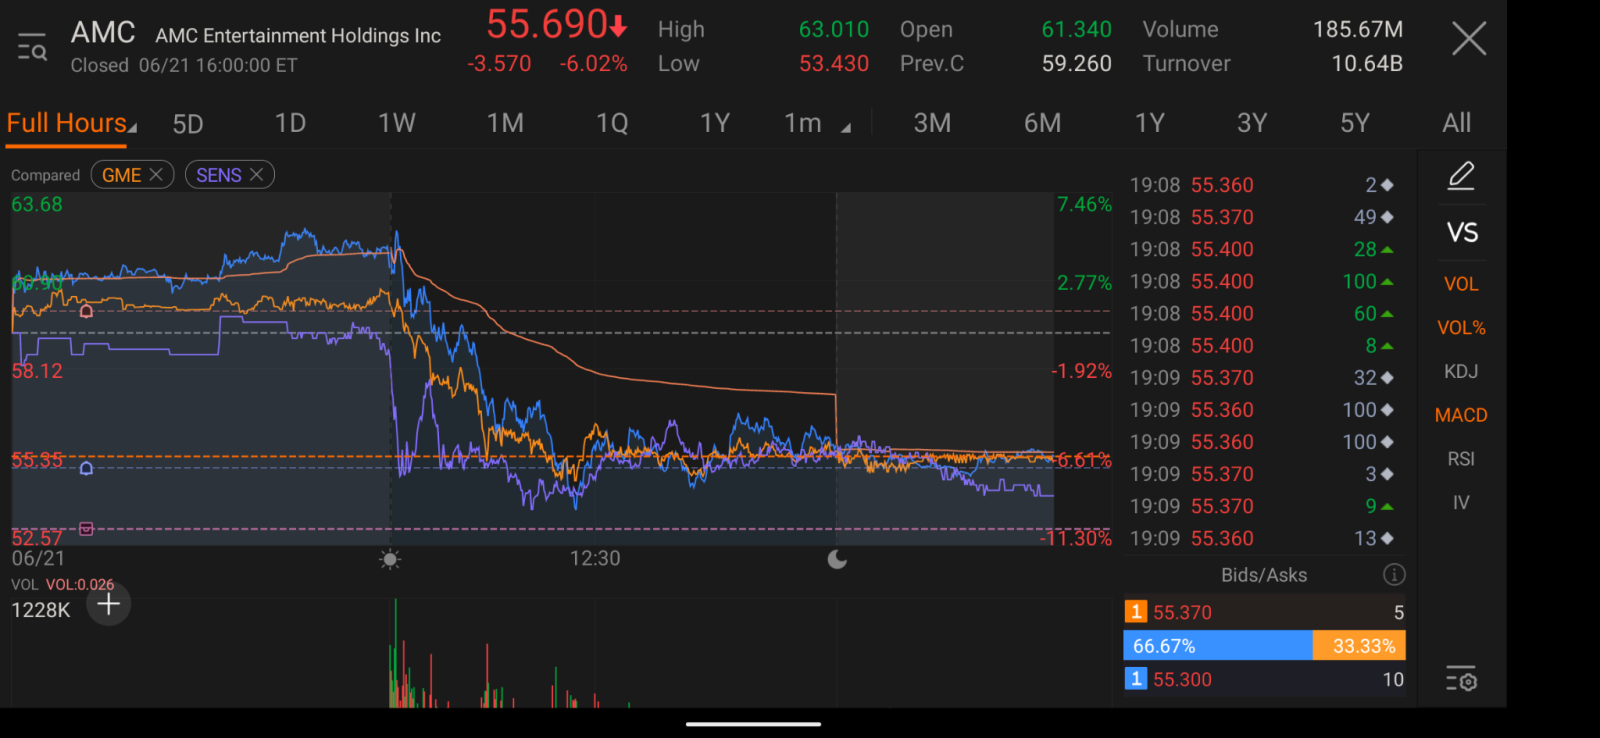
Task: Select the 5Y range tab
Action: tap(1355, 124)
